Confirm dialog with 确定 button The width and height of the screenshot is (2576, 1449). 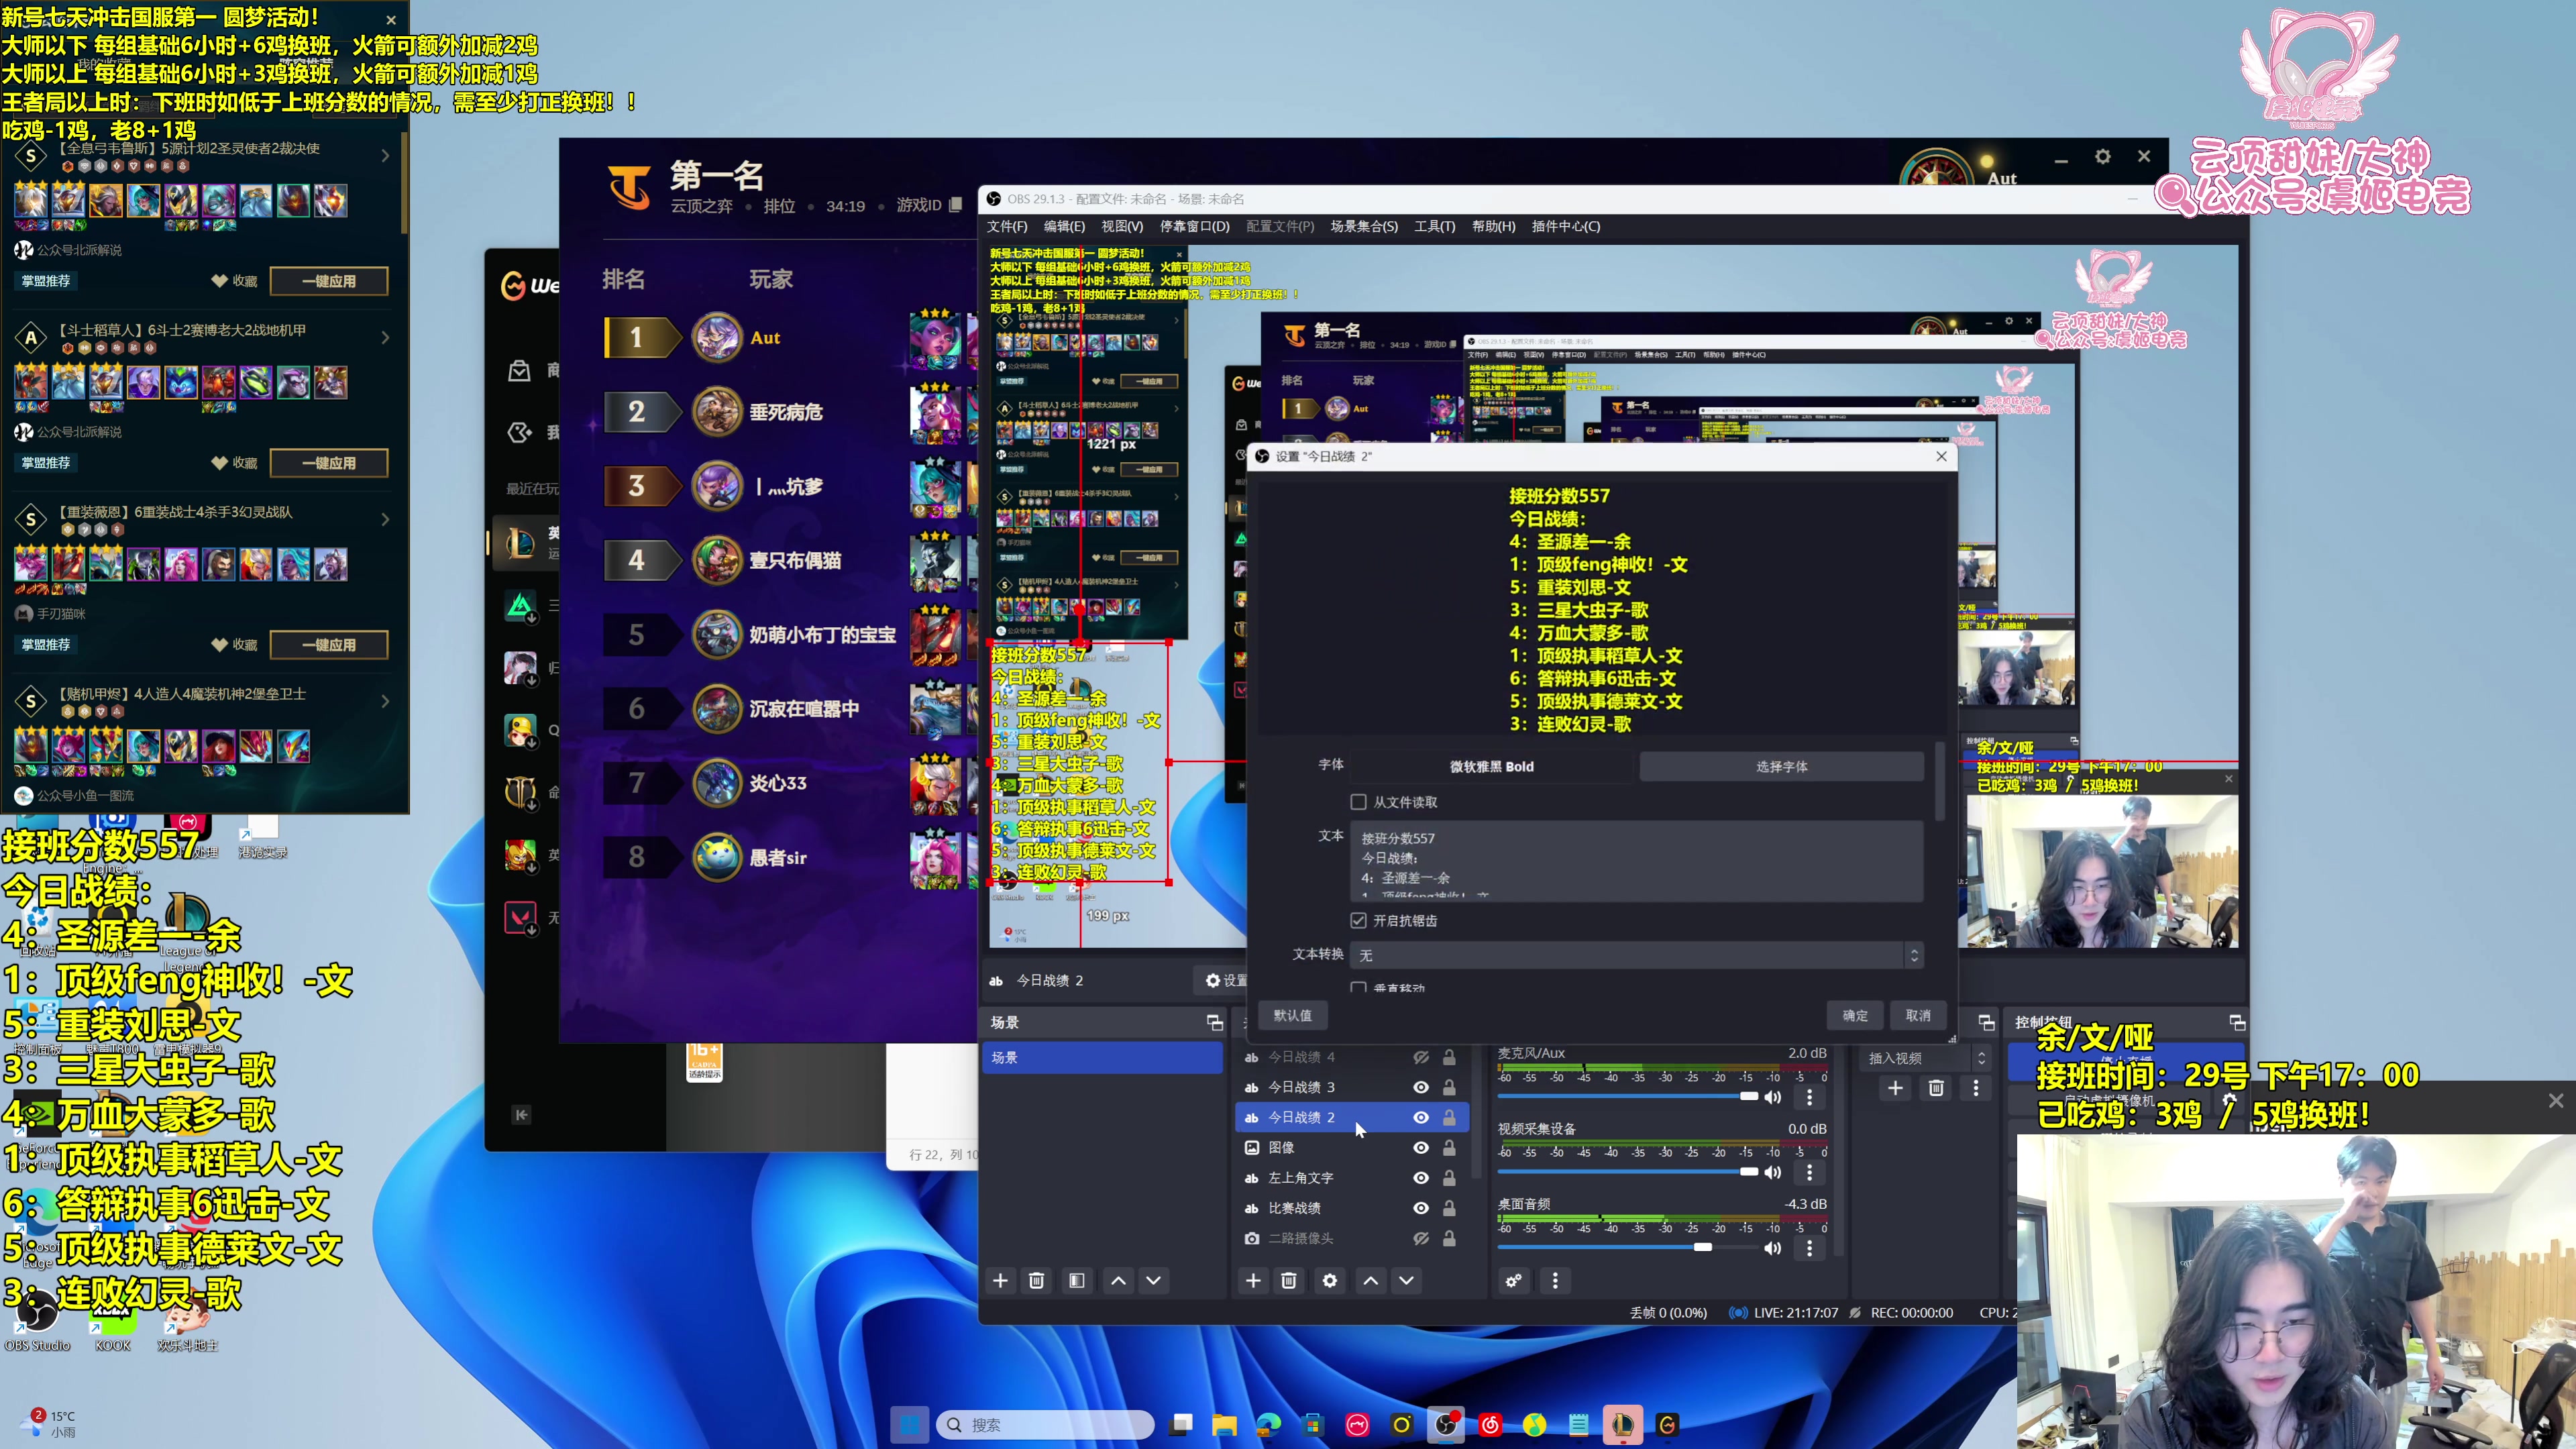[1855, 1015]
